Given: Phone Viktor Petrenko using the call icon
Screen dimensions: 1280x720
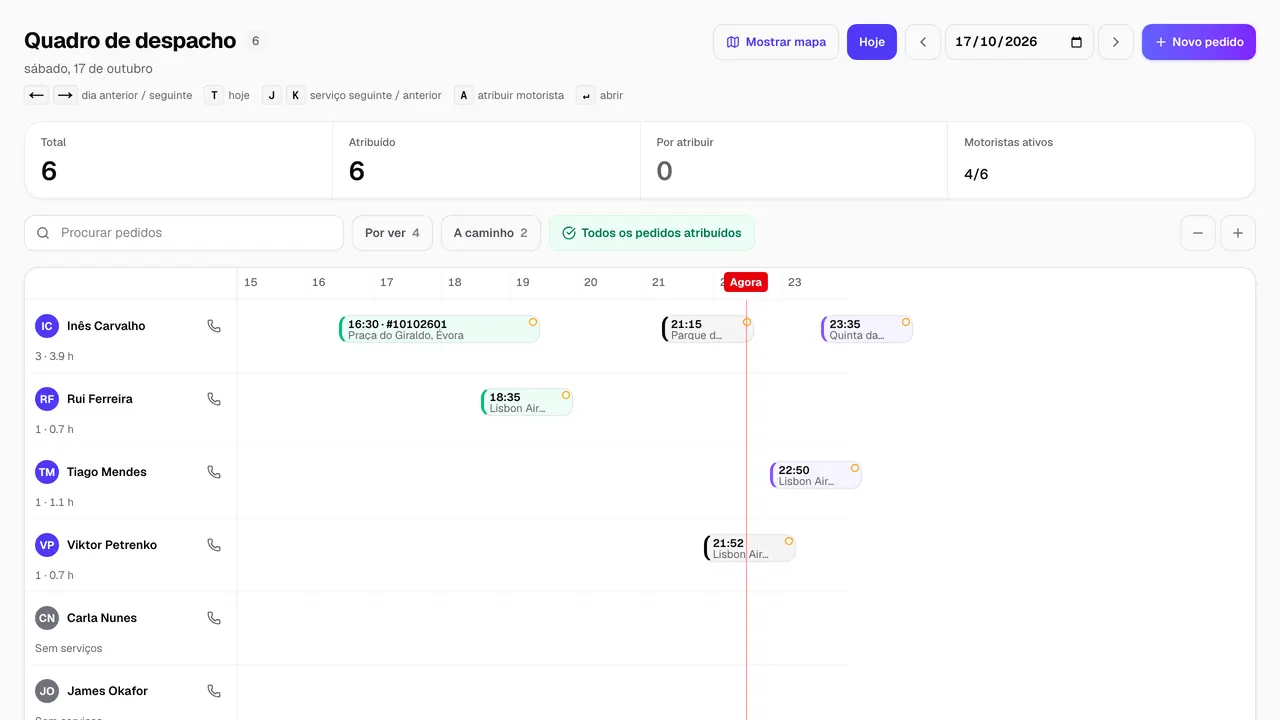Looking at the screenshot, I should pos(214,545).
